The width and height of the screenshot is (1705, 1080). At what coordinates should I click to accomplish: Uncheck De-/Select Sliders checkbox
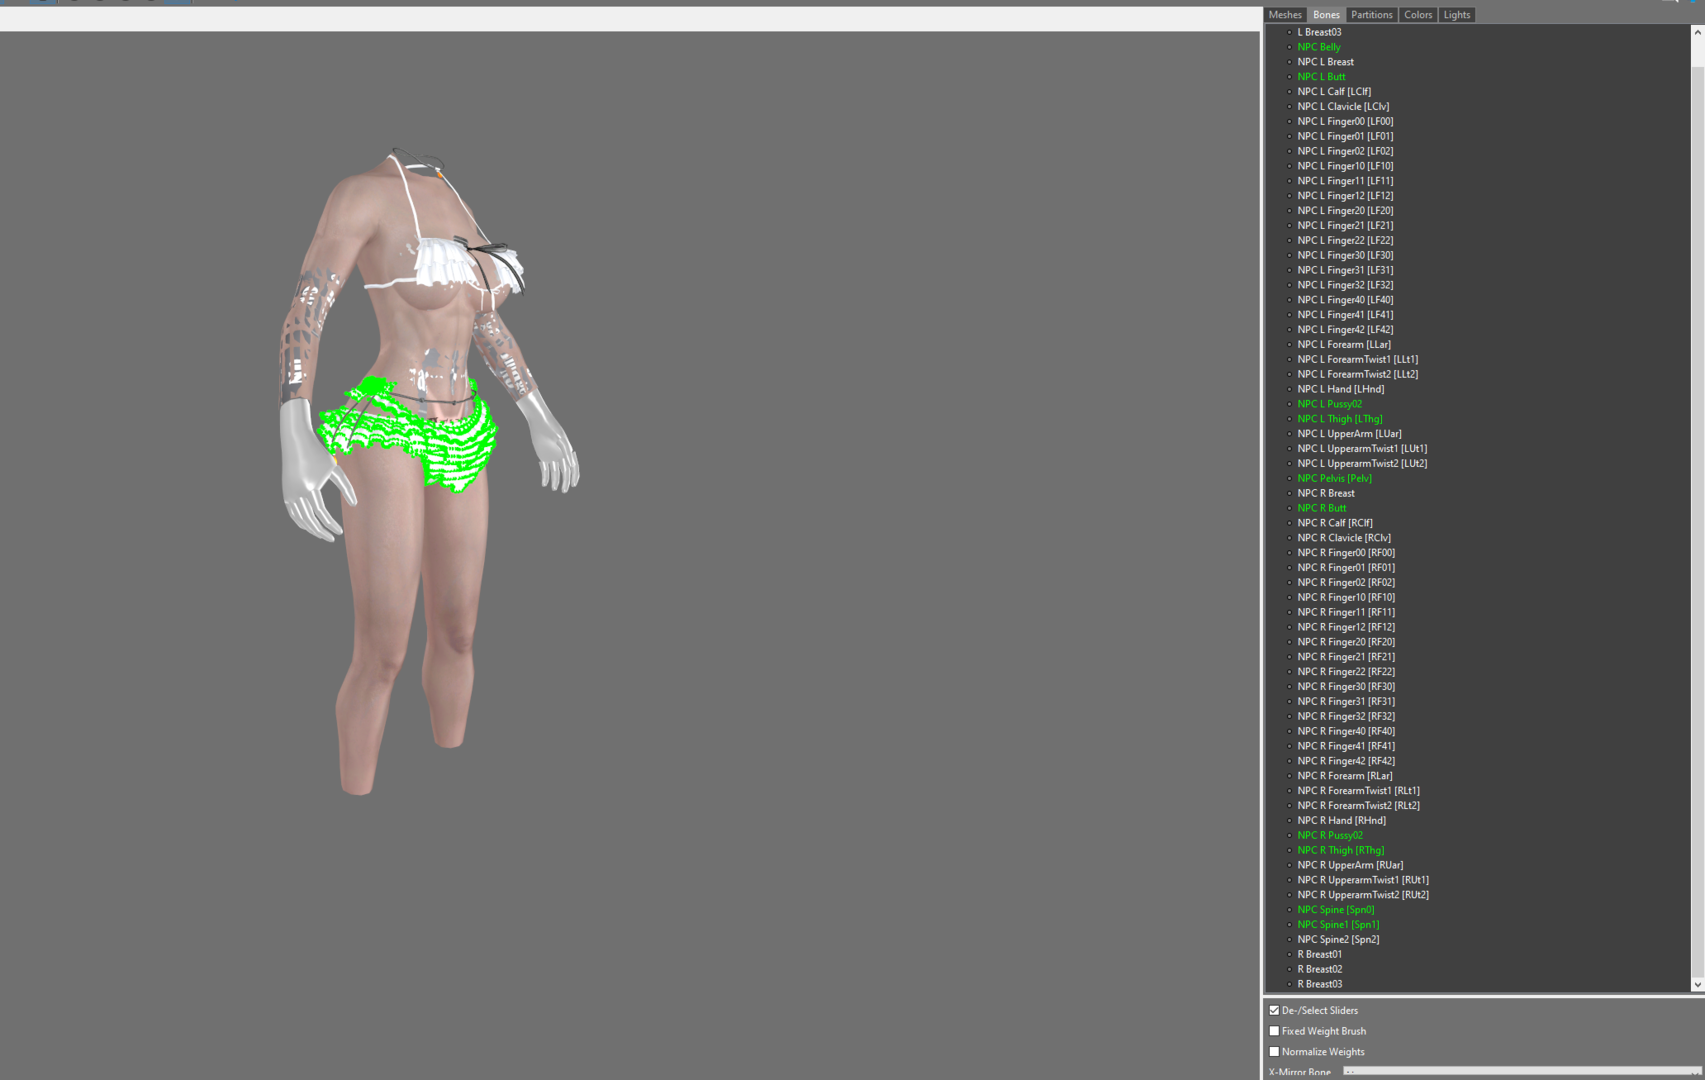1274,1010
